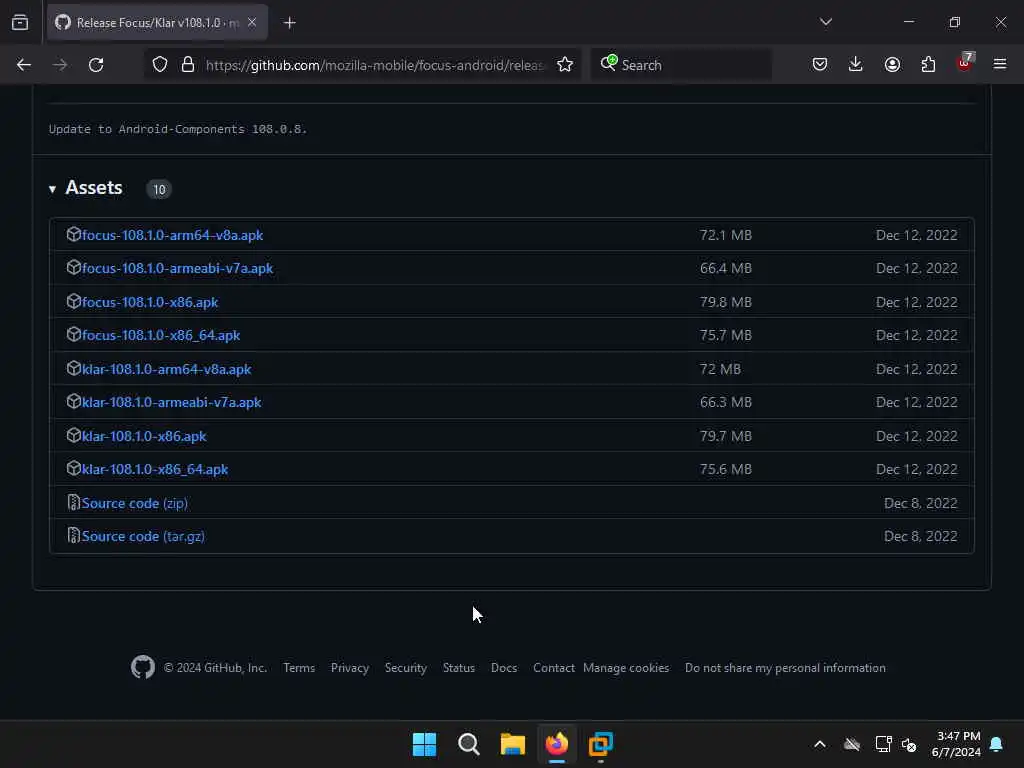Screen dimensions: 1024x768
Task: Open the Terms footer link
Action: coord(299,668)
